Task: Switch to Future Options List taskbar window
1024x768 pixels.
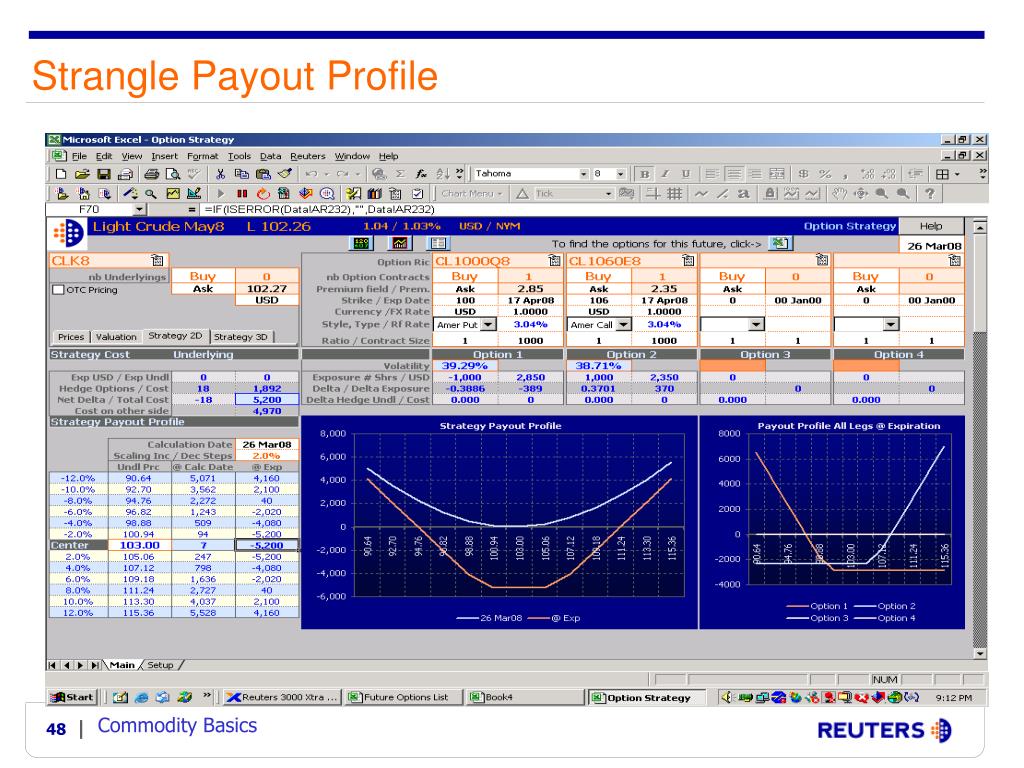Action: pos(404,697)
